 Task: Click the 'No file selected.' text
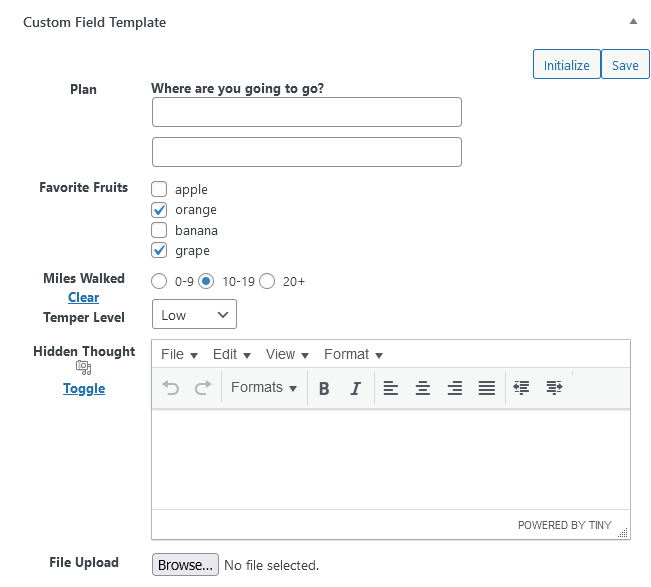(x=272, y=565)
